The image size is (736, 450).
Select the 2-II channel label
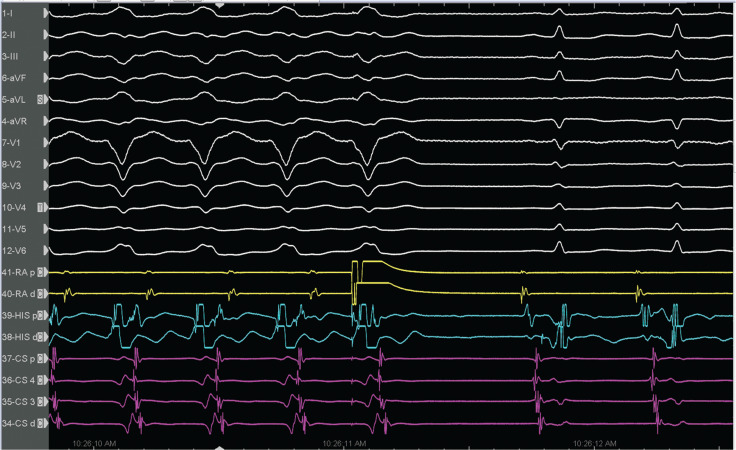click(x=14, y=35)
